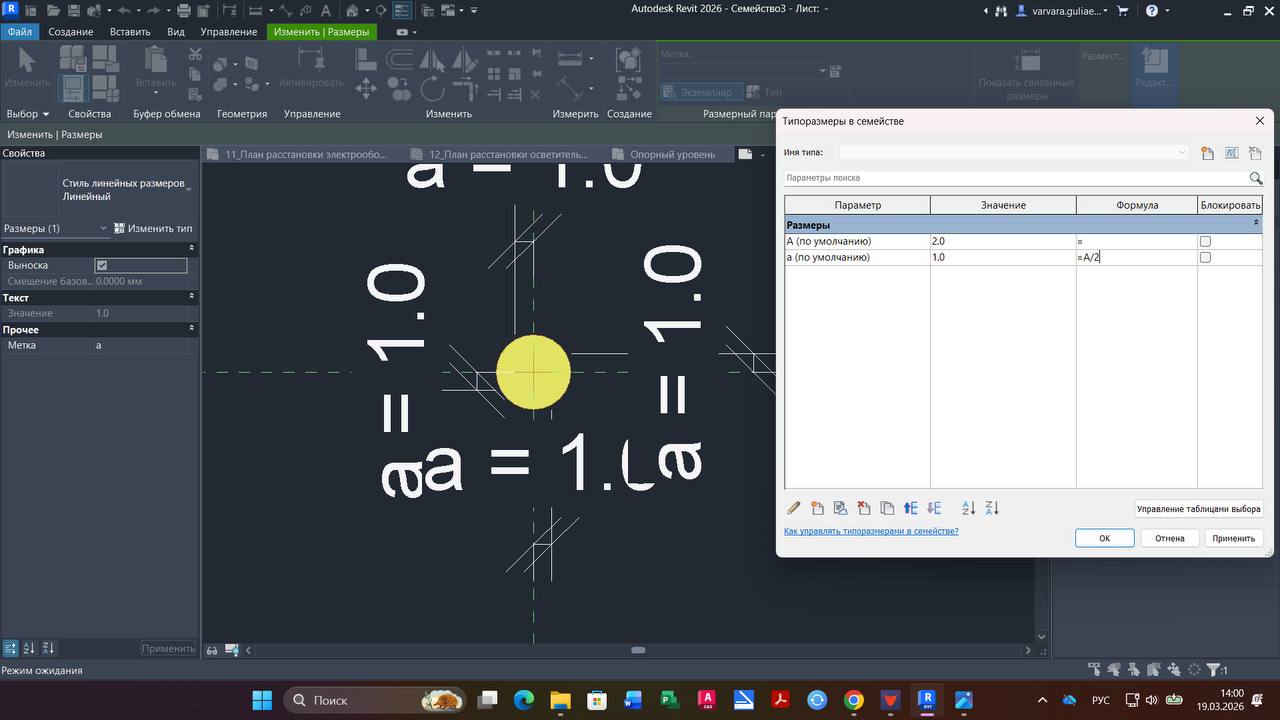
Task: Click the Delete Parameter icon with red X
Action: pyautogui.click(x=864, y=508)
